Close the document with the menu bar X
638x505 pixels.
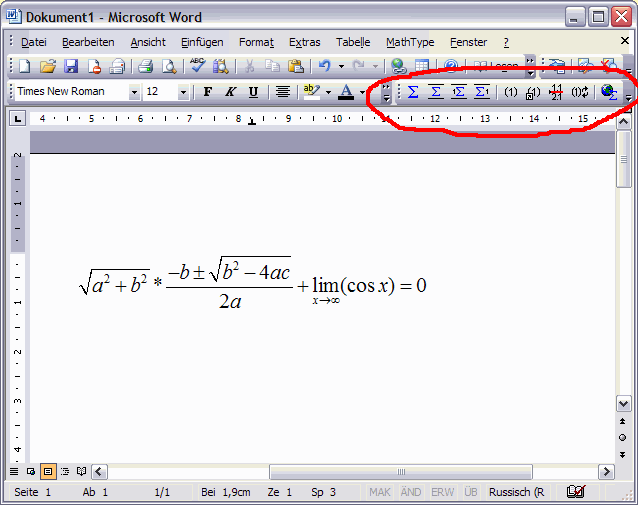pyautogui.click(x=625, y=41)
